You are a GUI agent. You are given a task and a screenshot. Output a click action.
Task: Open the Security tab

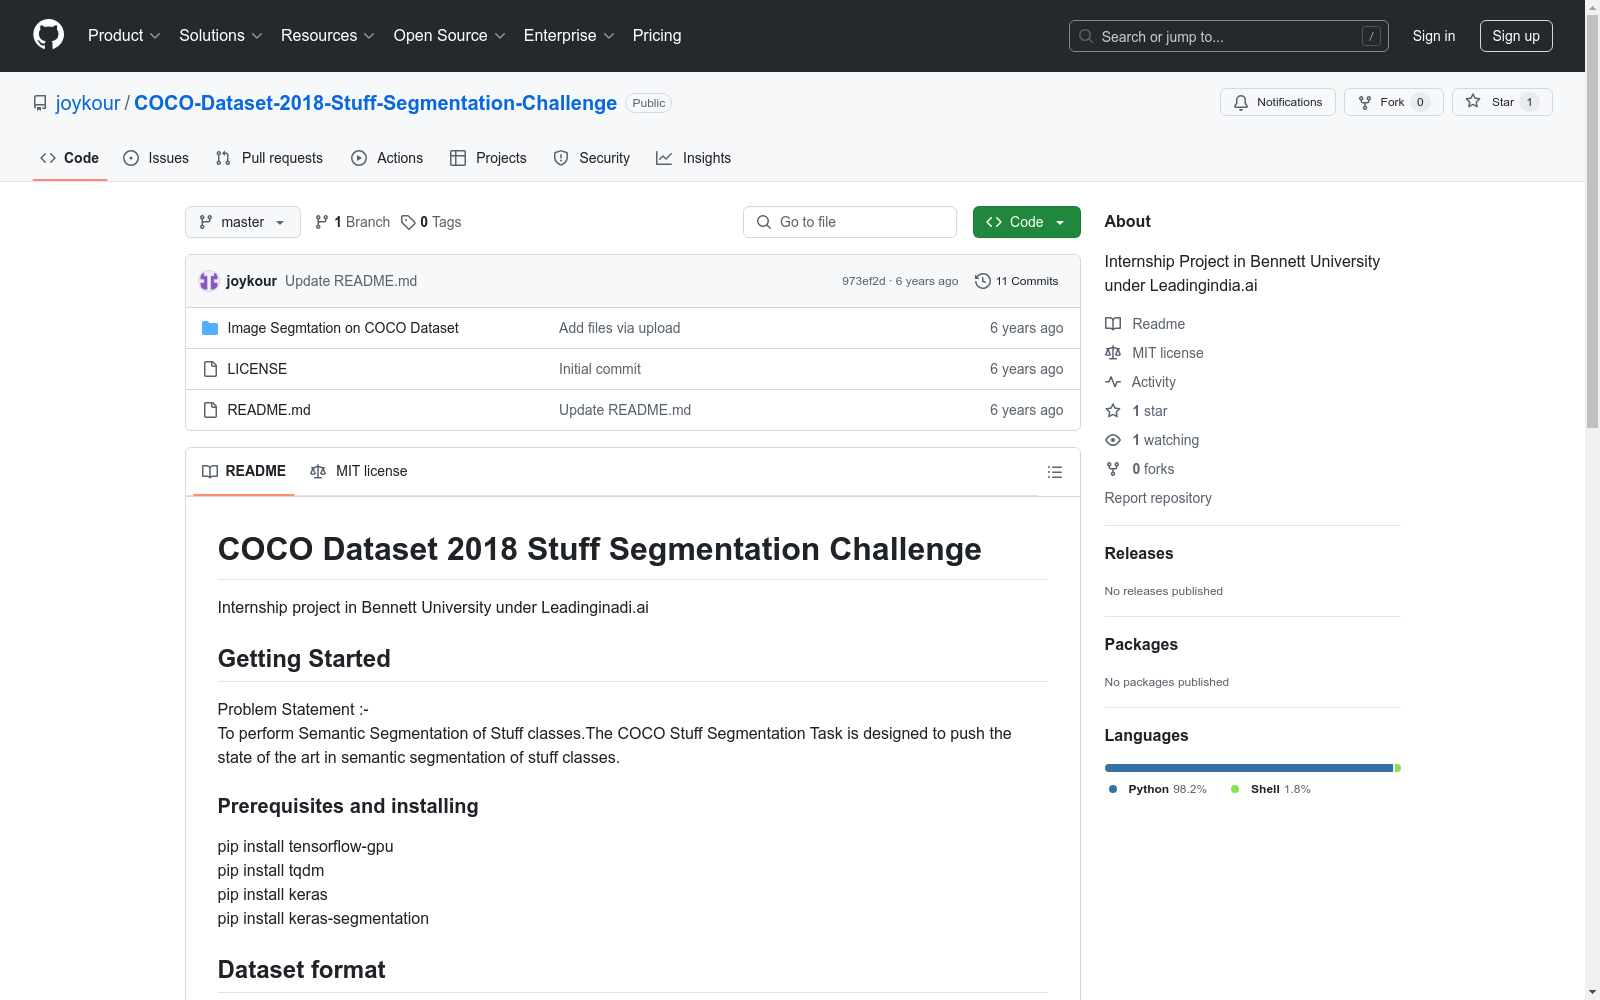[592, 158]
